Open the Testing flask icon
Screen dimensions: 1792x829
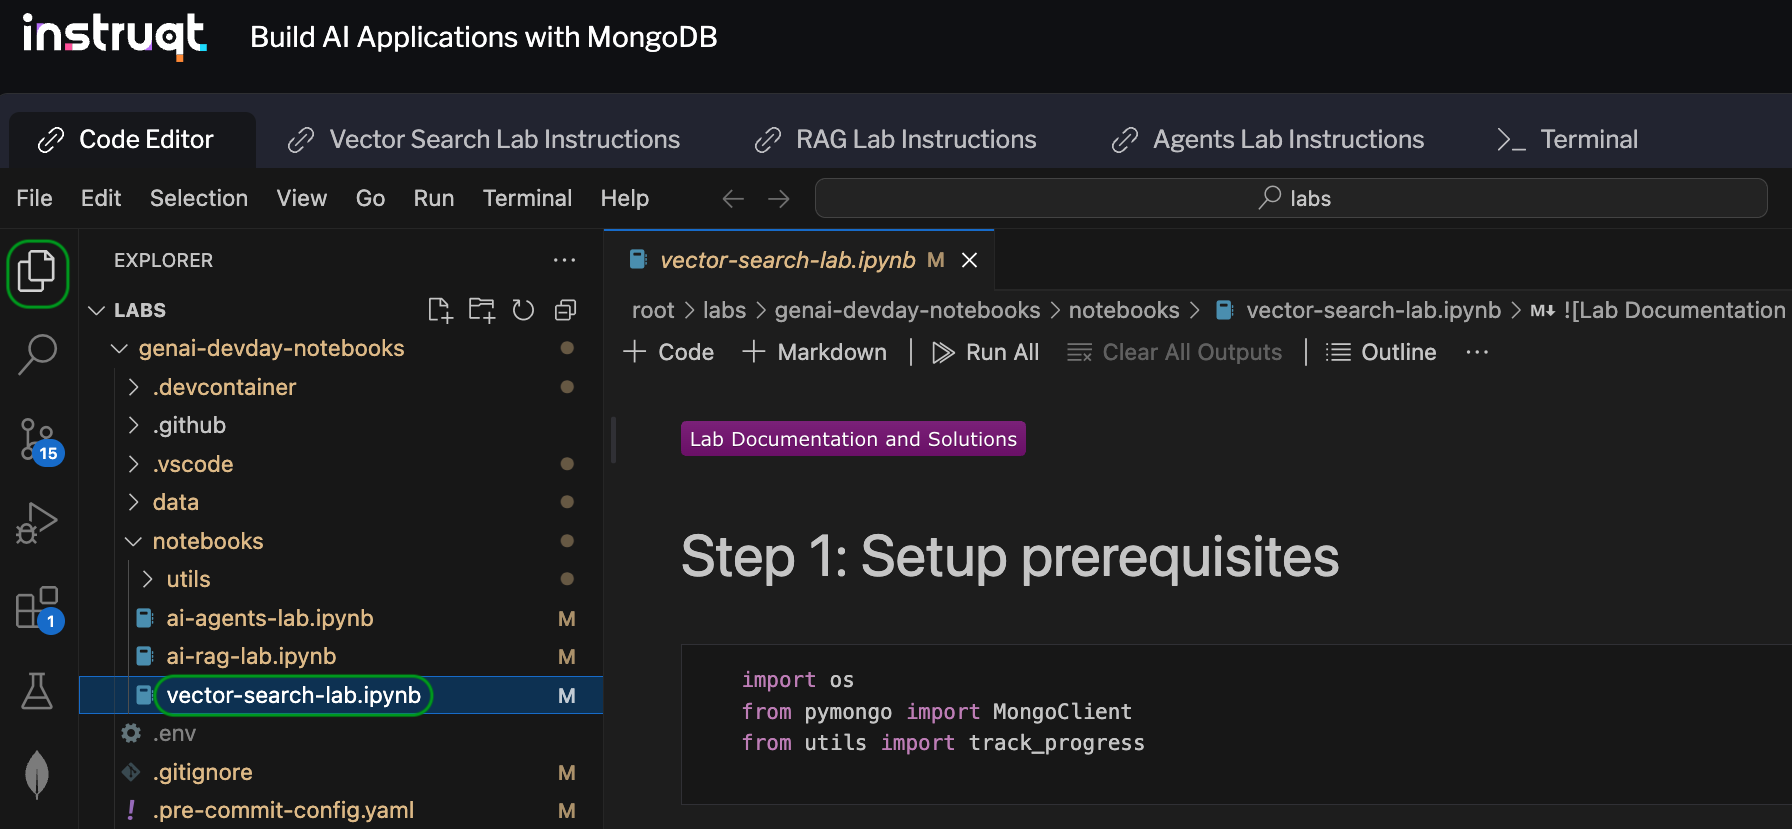pyautogui.click(x=37, y=691)
